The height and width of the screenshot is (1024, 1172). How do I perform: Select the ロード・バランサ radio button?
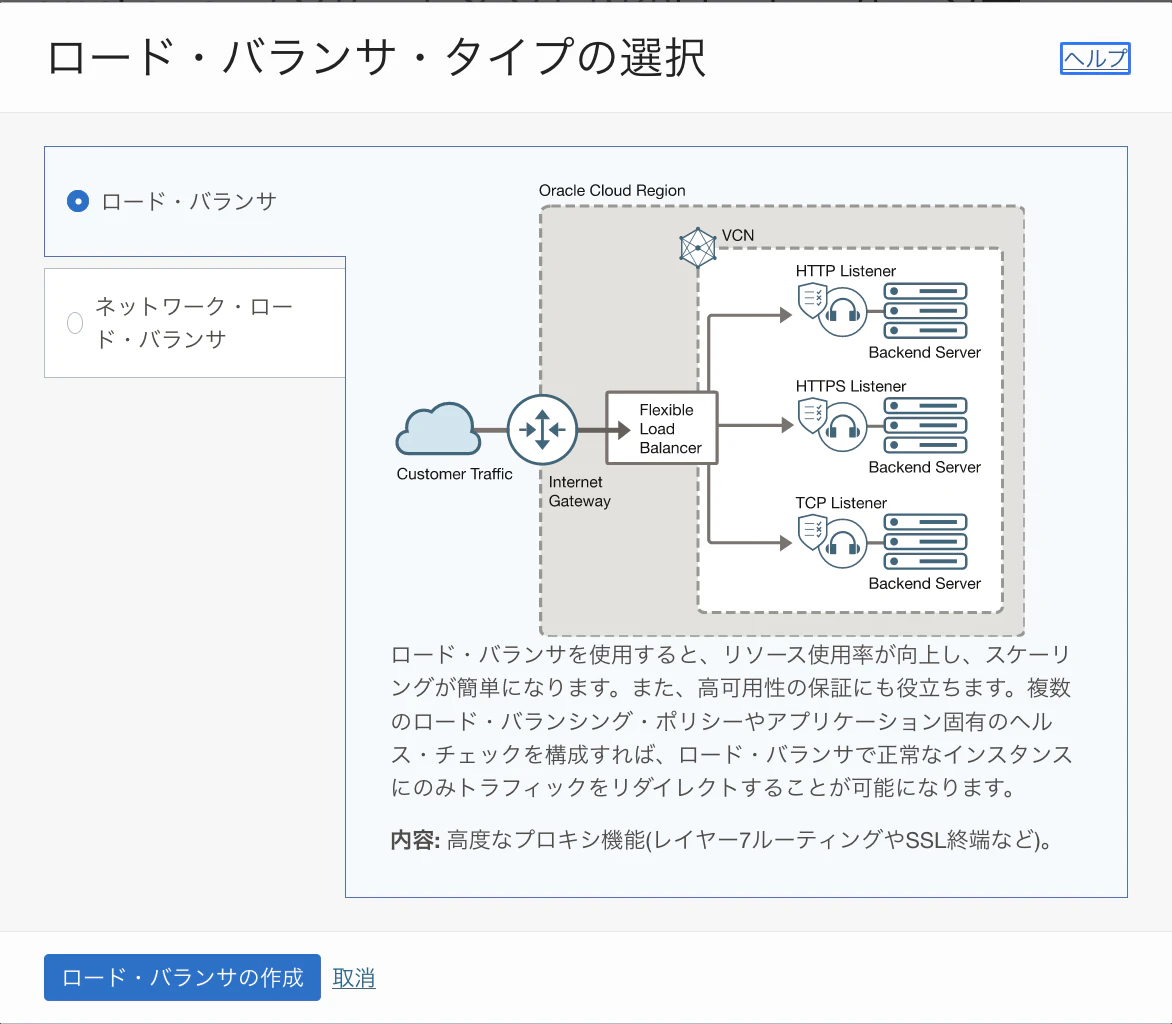[78, 201]
